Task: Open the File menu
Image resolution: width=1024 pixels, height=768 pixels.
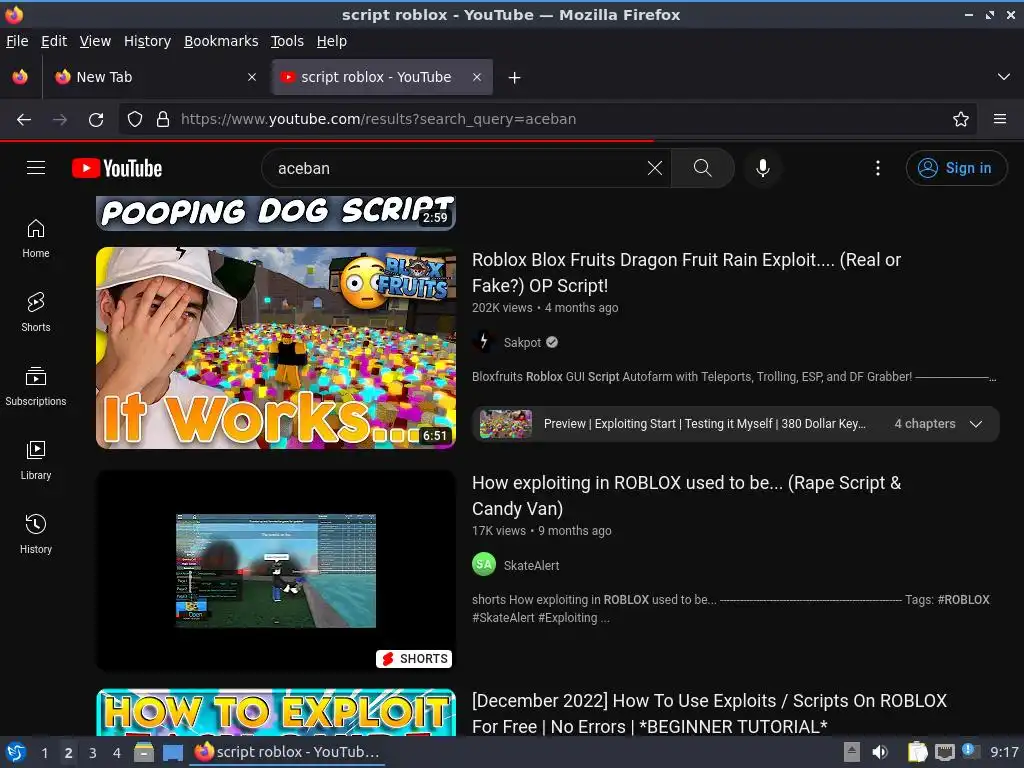Action: (17, 41)
